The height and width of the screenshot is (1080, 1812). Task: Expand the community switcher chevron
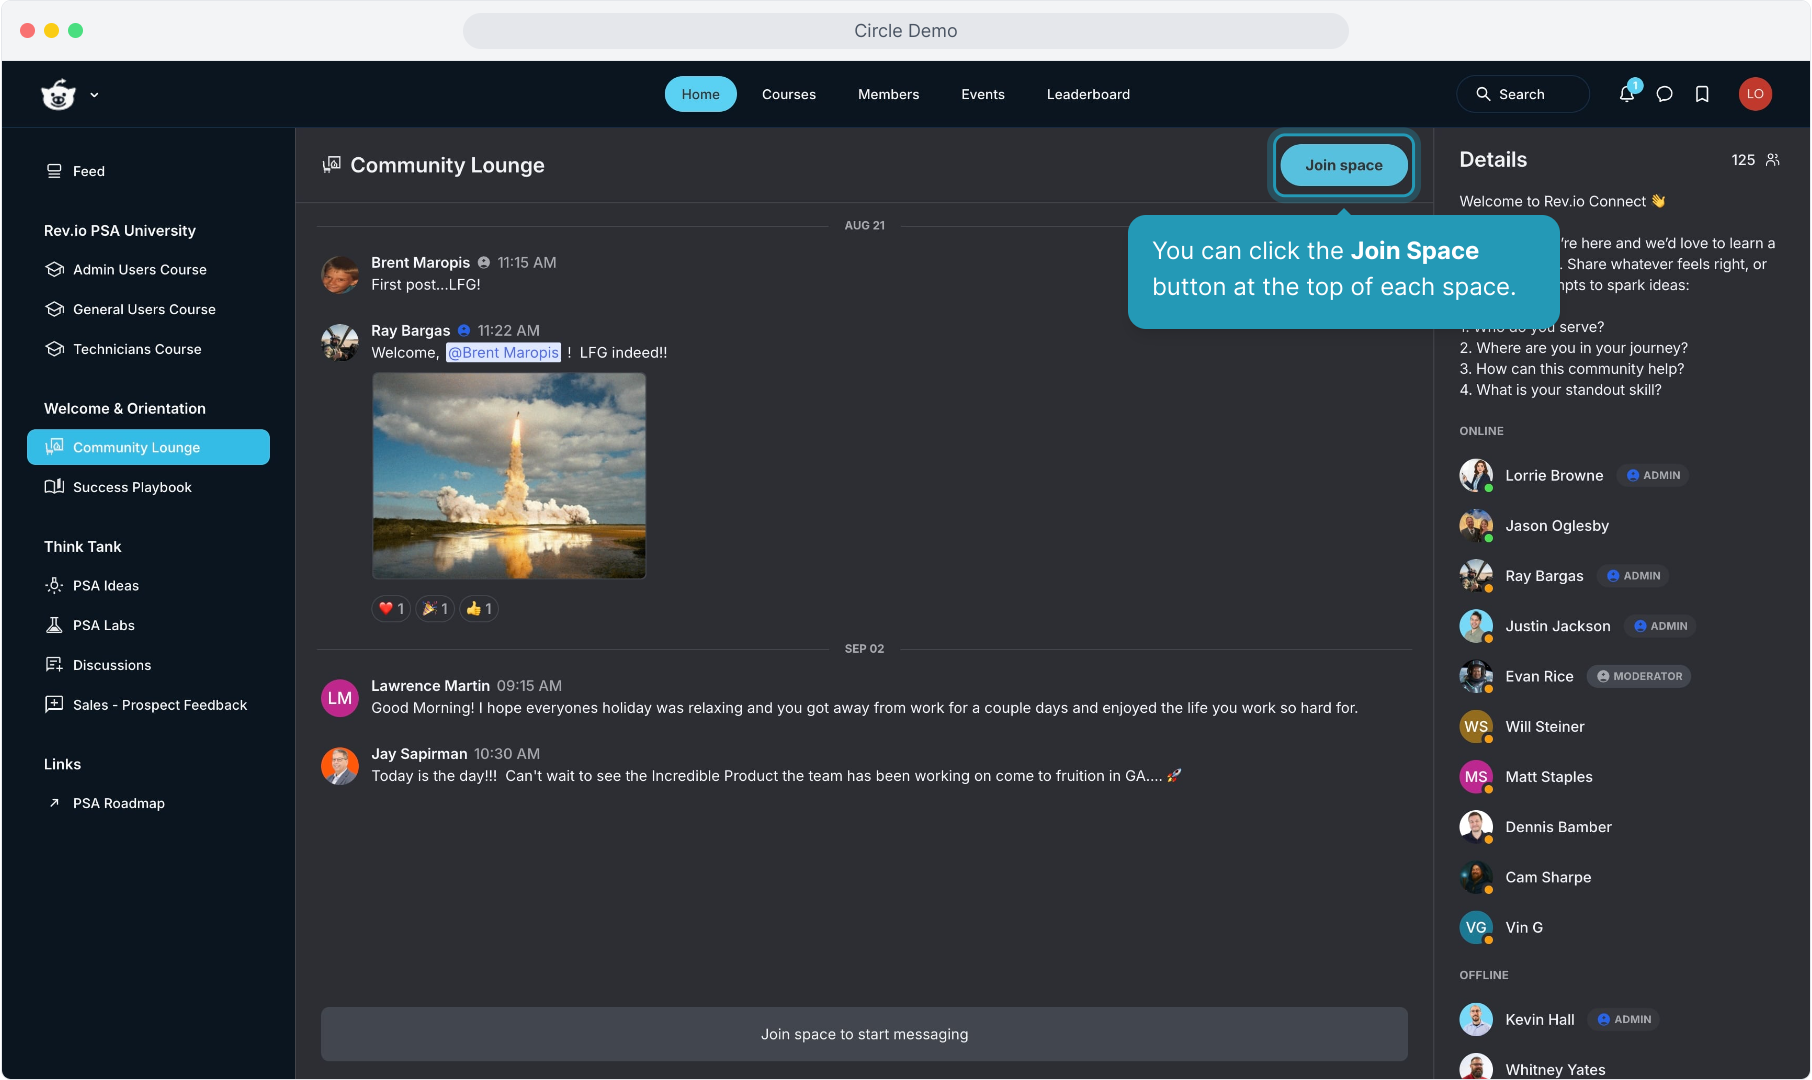(94, 95)
